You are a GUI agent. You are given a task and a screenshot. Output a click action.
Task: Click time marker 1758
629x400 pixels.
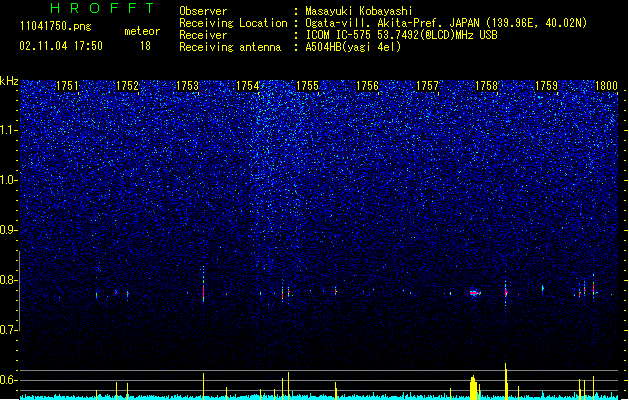pyautogui.click(x=487, y=86)
